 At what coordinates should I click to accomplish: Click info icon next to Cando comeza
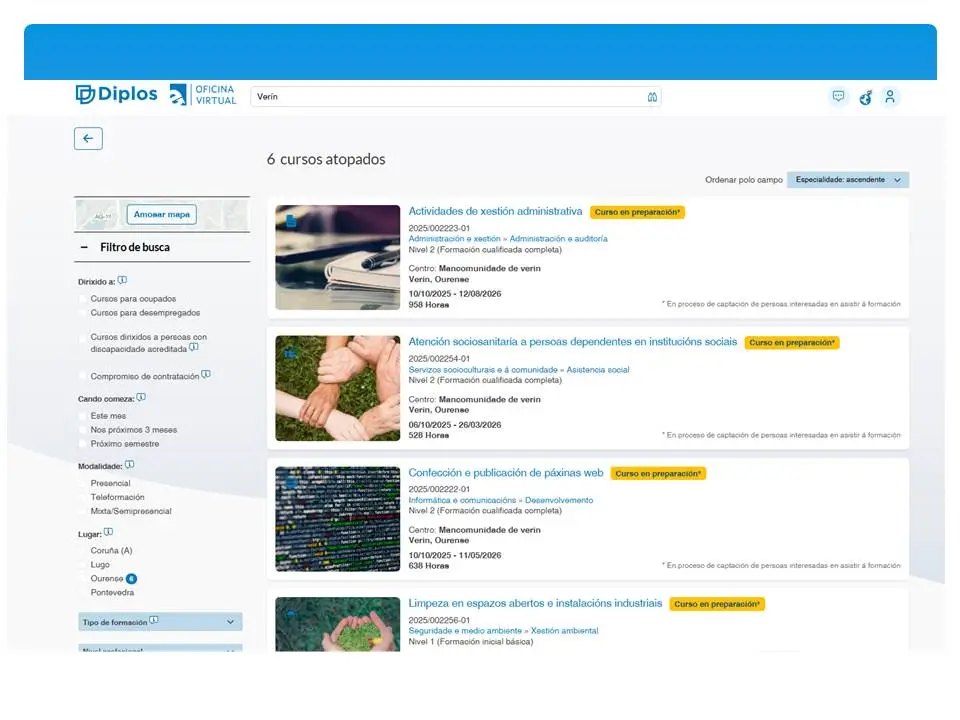(141, 397)
